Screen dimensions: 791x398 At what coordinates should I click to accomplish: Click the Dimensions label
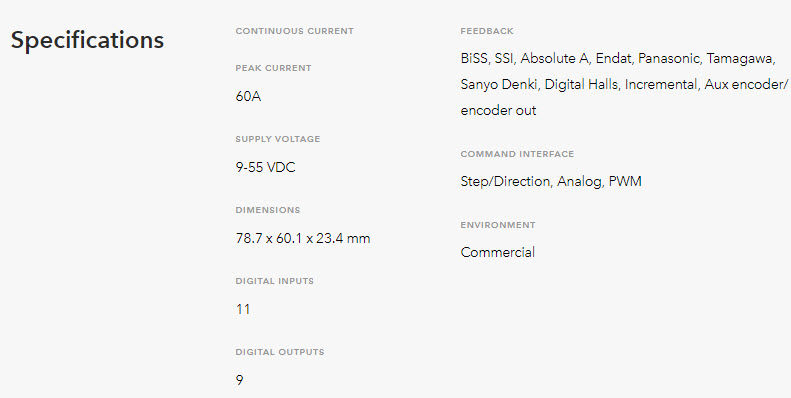[x=268, y=210]
